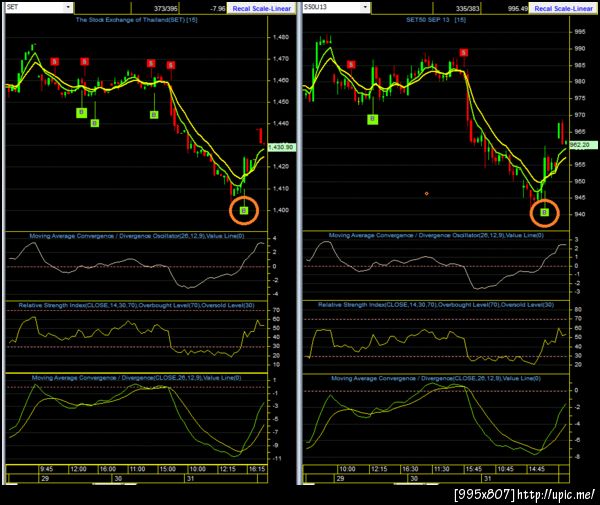Click the 15:00 time label on SET axis
Image resolution: width=600 pixels, height=505 pixels.
point(168,469)
